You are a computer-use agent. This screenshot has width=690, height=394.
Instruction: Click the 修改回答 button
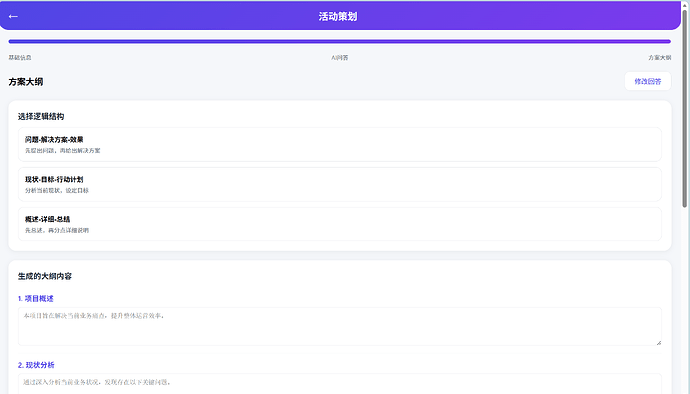coord(648,81)
